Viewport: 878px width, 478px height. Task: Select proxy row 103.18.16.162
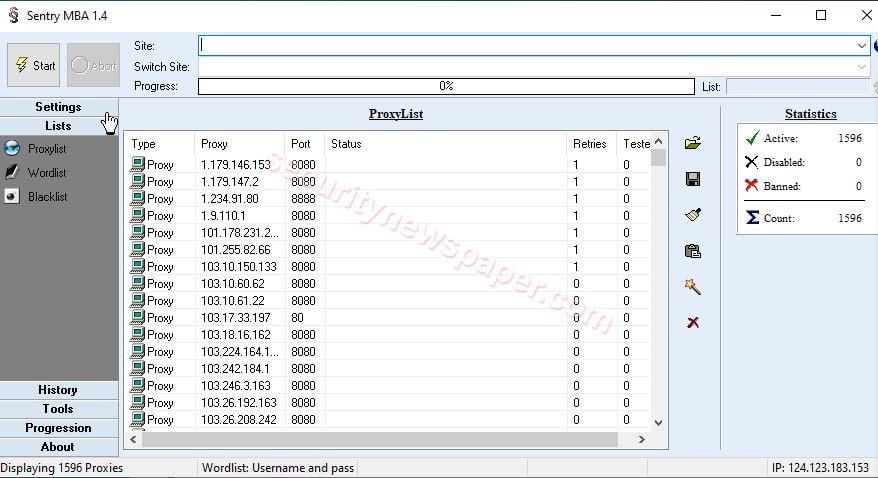tap(387, 335)
